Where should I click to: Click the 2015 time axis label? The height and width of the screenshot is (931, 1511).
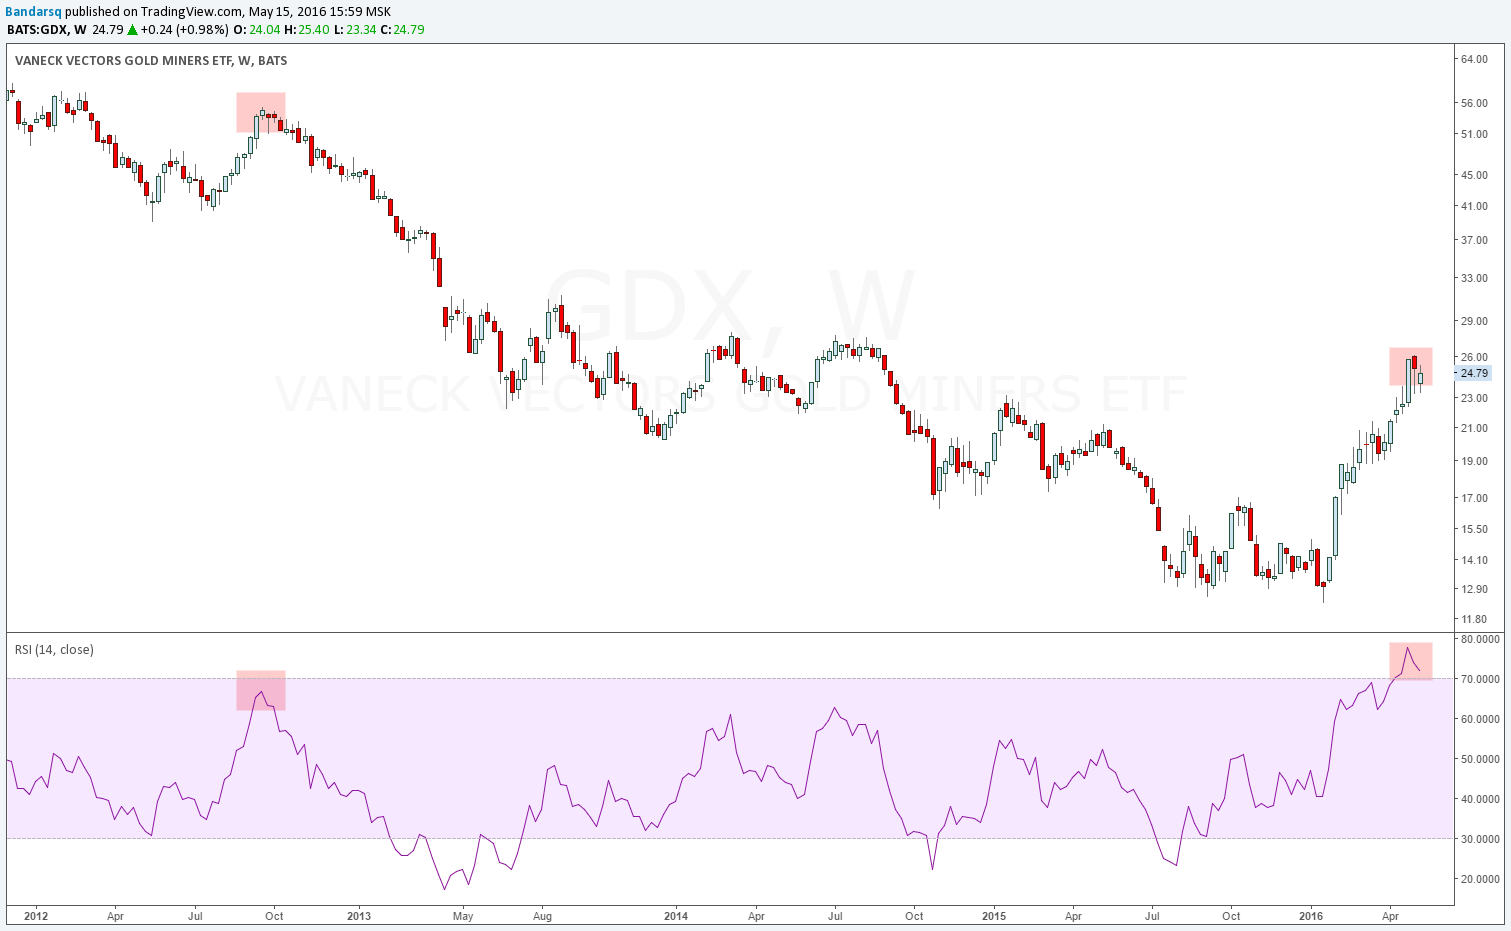coord(994,916)
